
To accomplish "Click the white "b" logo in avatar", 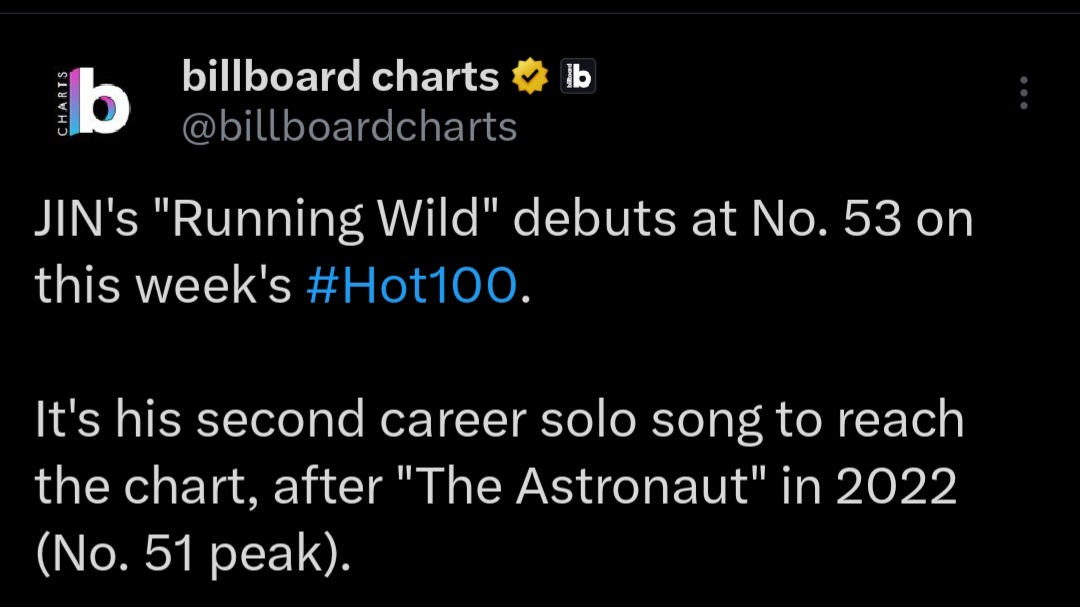I will pyautogui.click(x=102, y=101).
